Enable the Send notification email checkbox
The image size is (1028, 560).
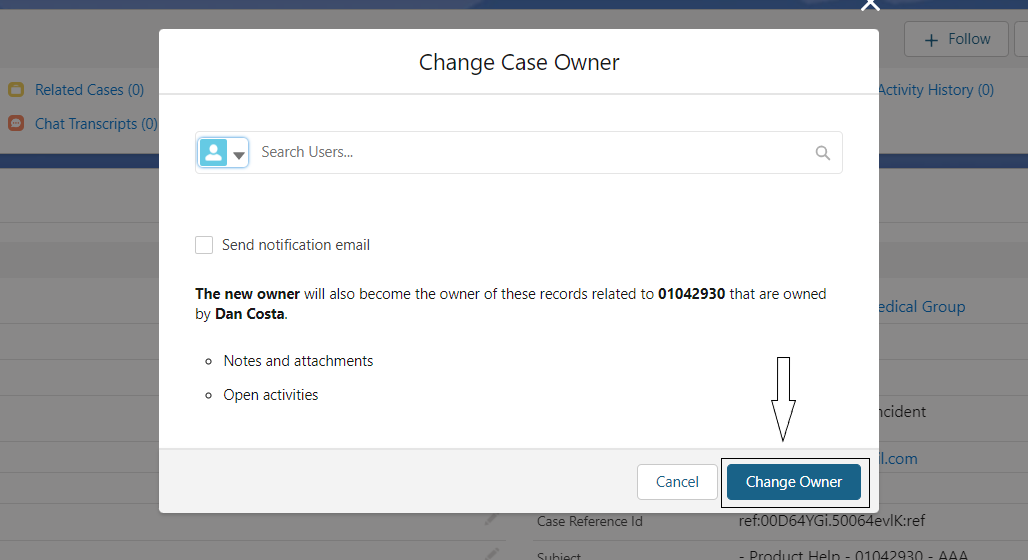pos(204,245)
